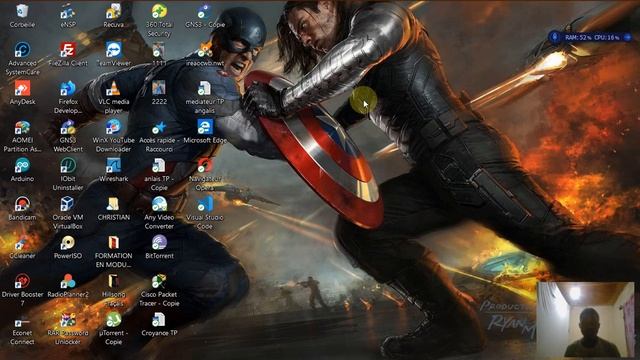The image size is (640, 360).
Task: Launch CCleaner from desktop
Action: point(22,242)
